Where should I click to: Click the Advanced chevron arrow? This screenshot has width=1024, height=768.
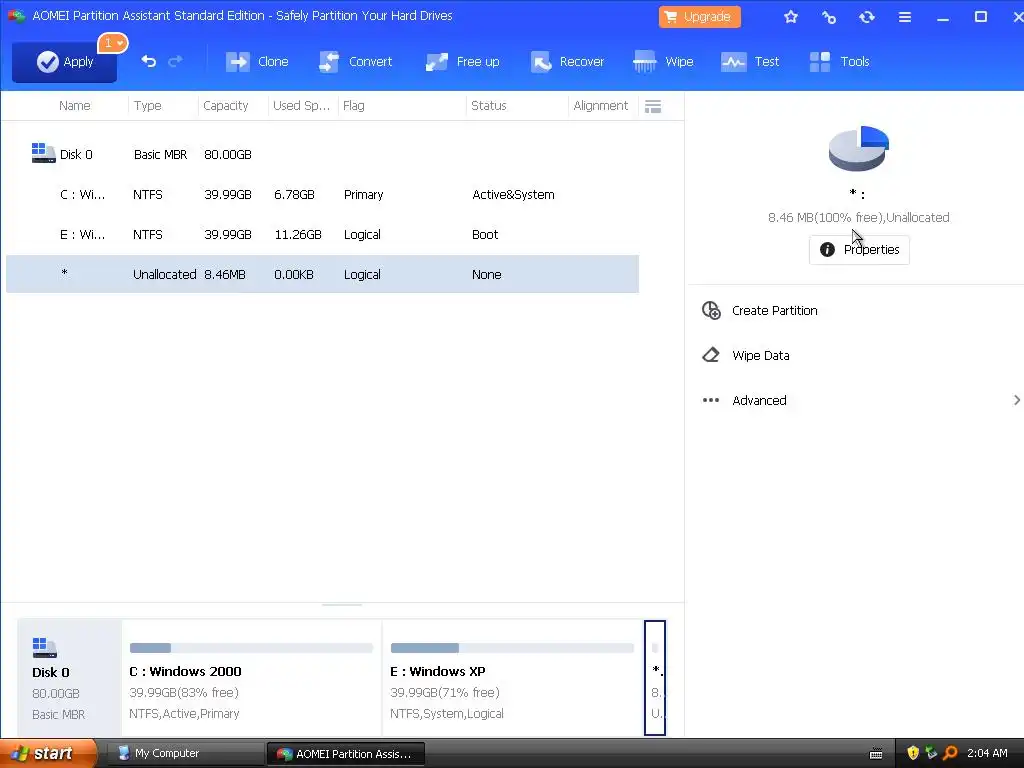coord(1016,400)
